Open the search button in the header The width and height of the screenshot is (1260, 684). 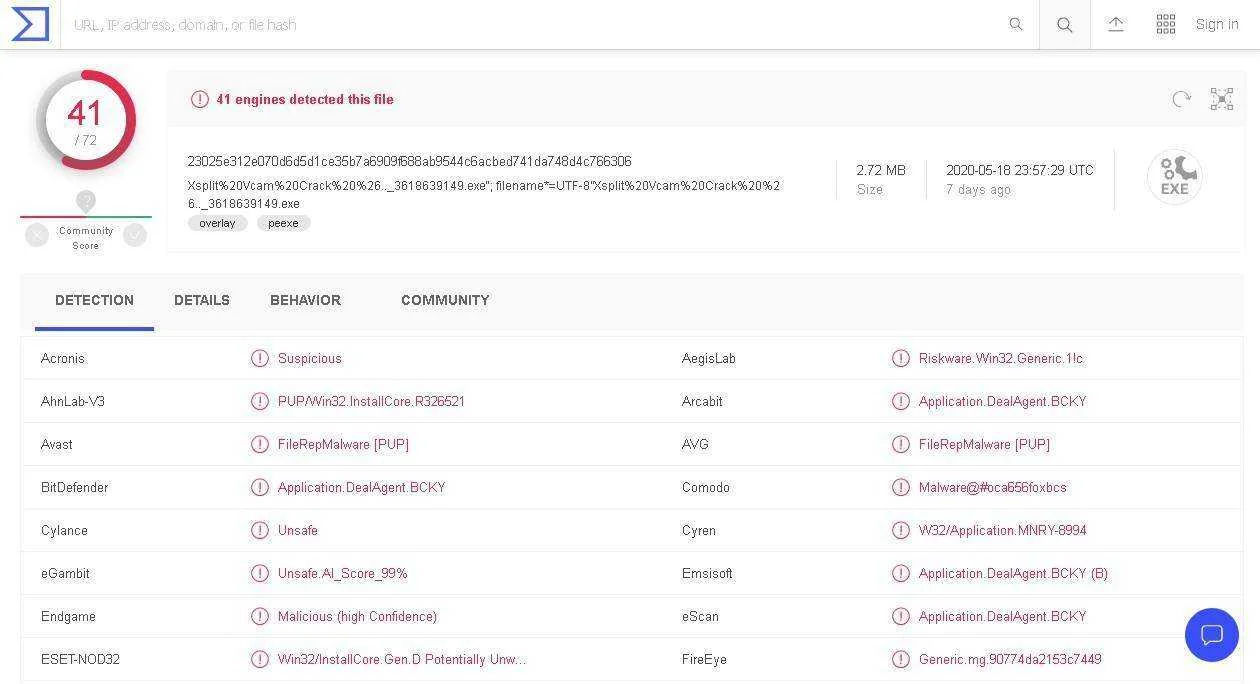coord(1065,24)
